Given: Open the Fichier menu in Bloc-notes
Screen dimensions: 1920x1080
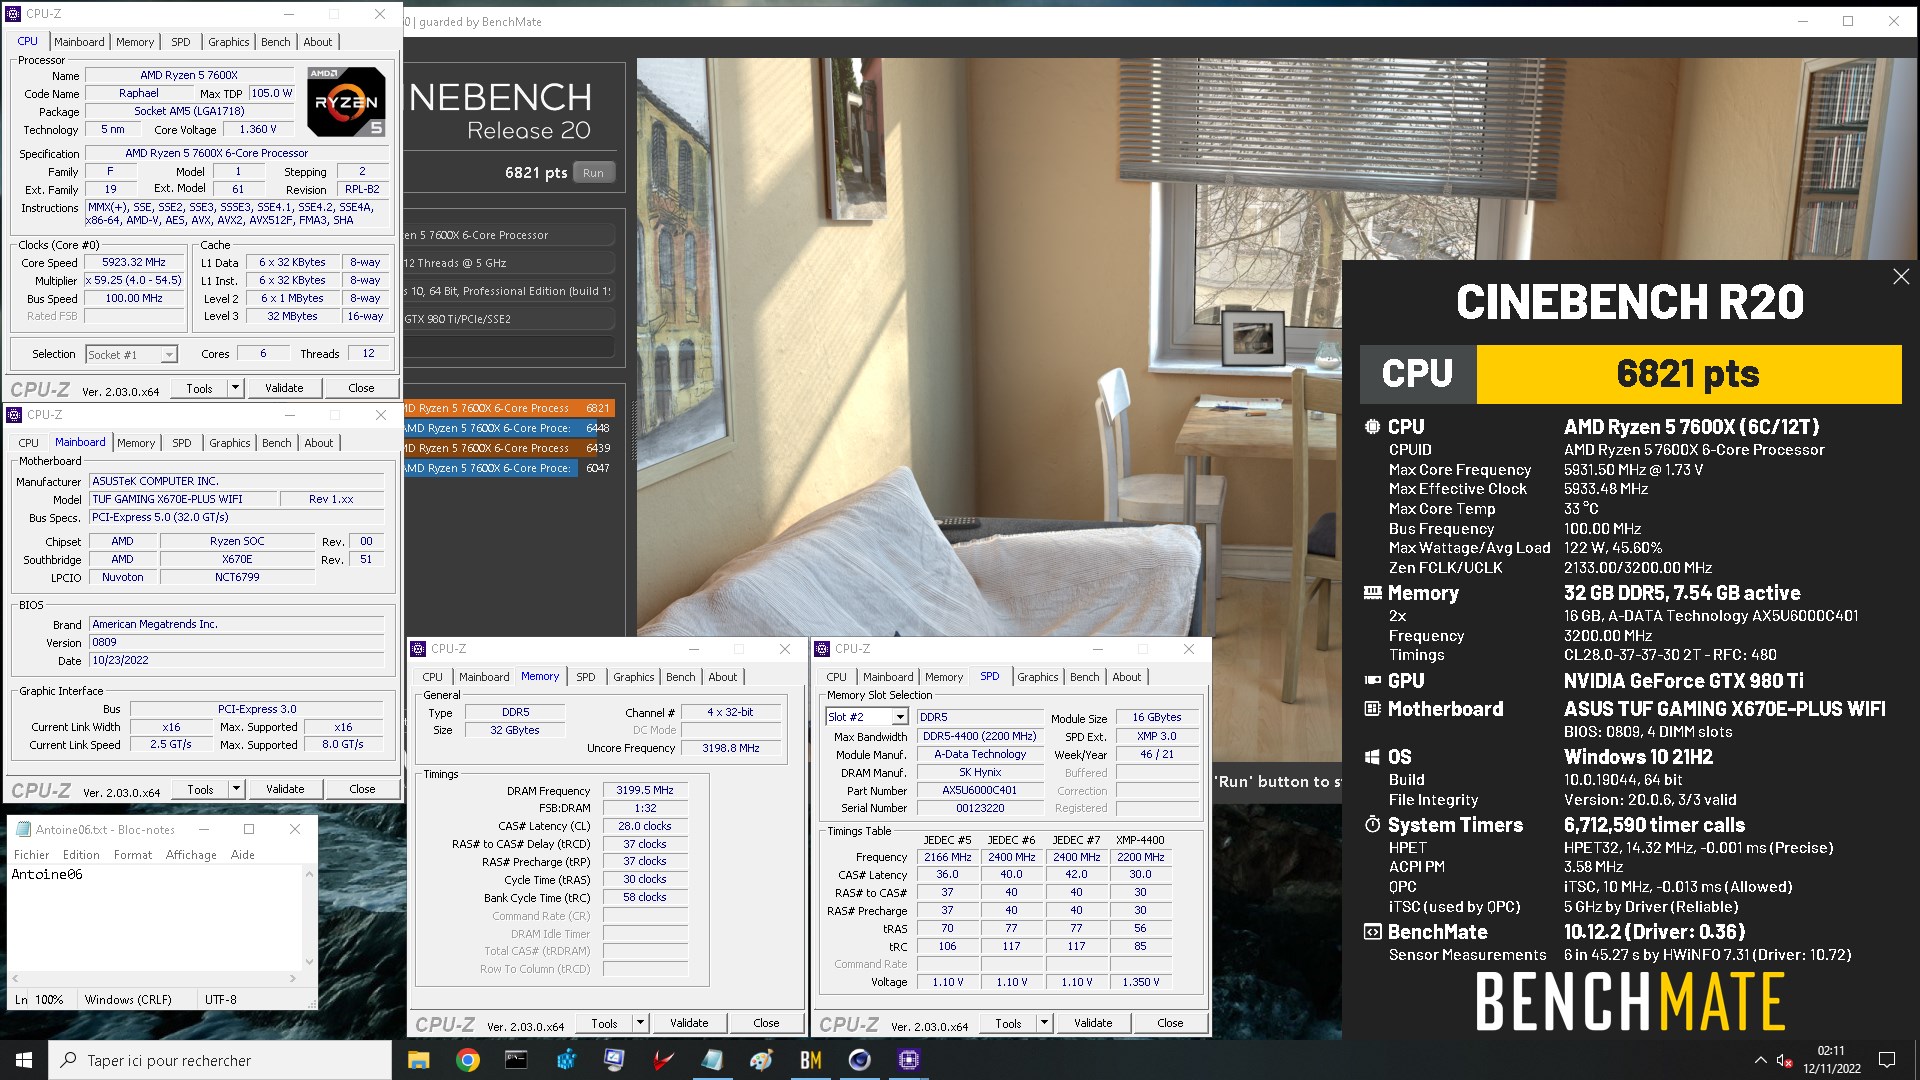Looking at the screenshot, I should click(32, 855).
